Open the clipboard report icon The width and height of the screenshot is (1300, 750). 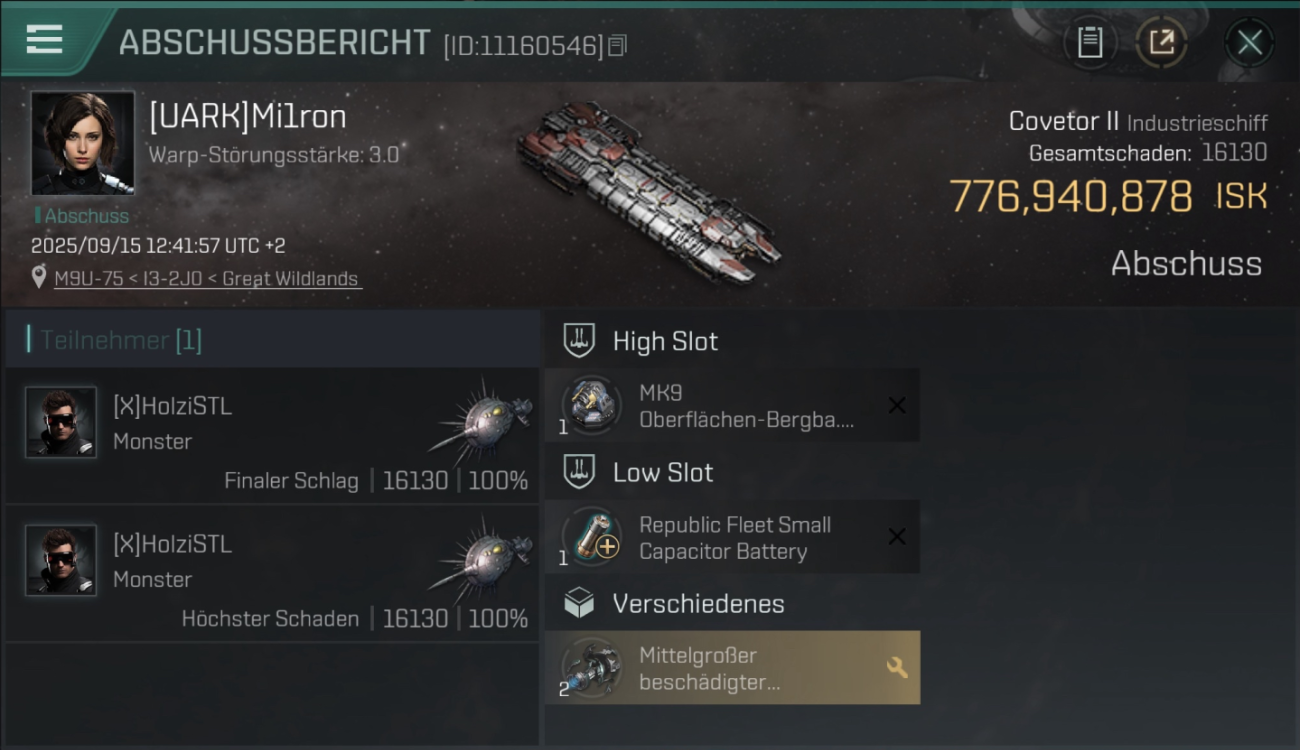coord(1089,43)
